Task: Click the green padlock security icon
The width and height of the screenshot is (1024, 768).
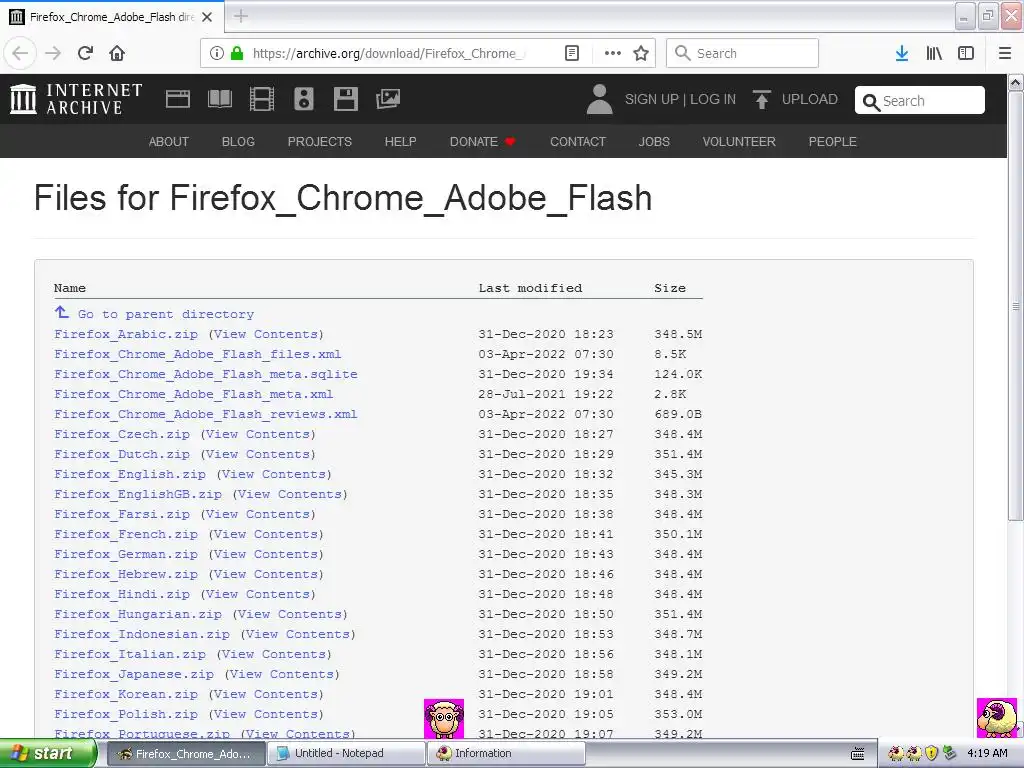Action: click(237, 54)
